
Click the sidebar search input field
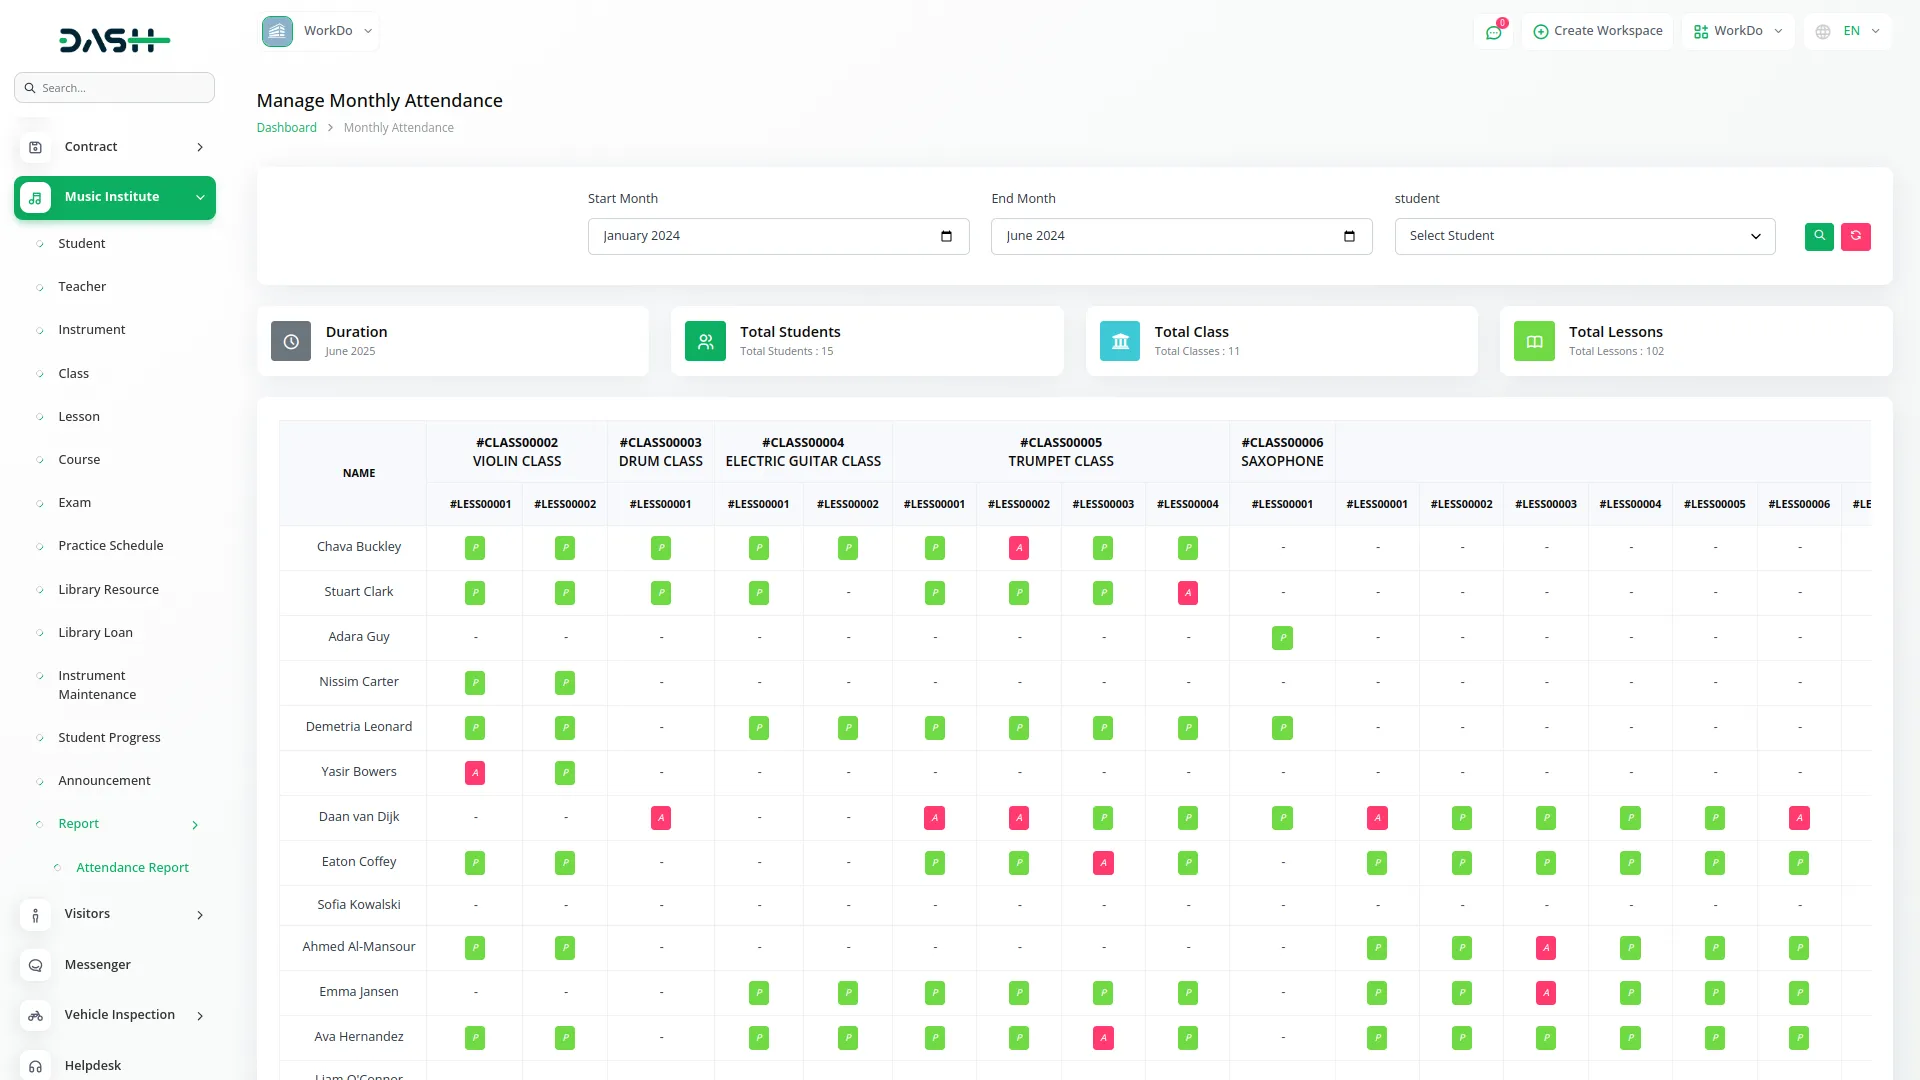[x=115, y=88]
